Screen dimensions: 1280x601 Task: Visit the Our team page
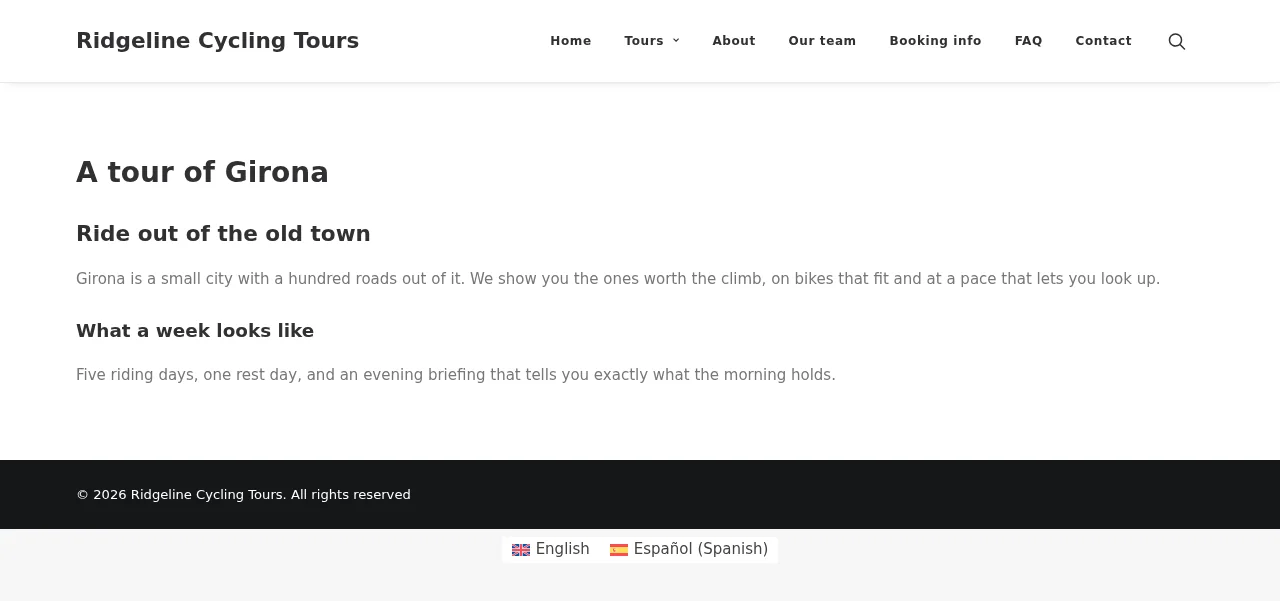click(x=822, y=41)
